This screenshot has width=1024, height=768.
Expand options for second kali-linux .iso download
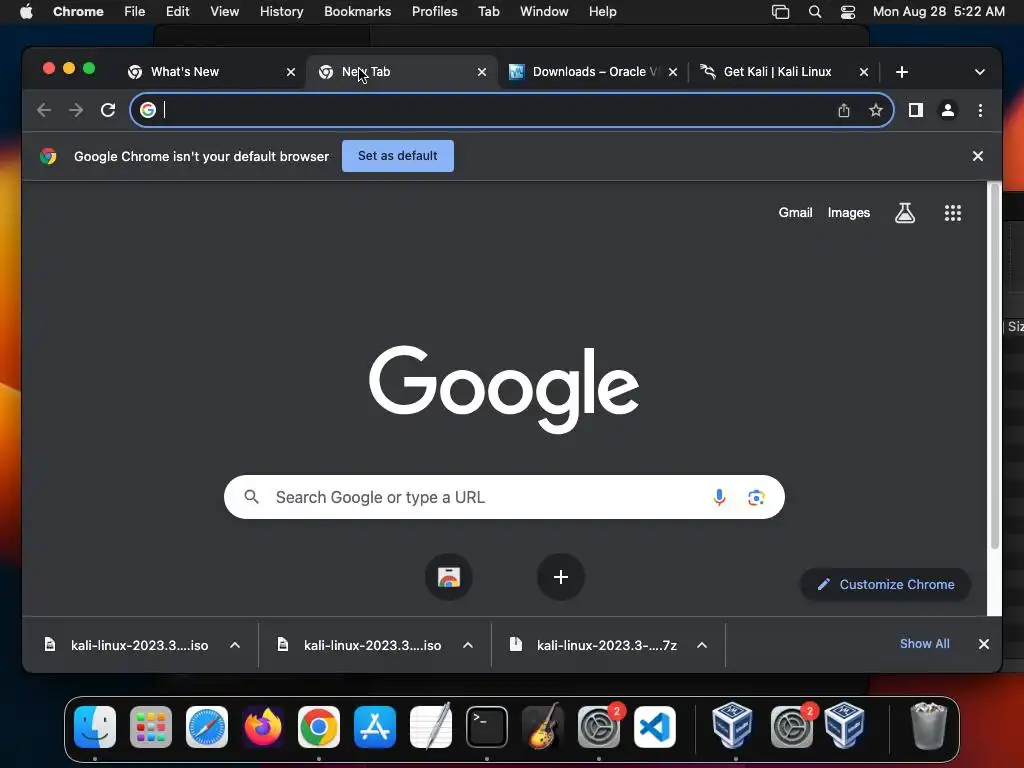click(x=468, y=645)
